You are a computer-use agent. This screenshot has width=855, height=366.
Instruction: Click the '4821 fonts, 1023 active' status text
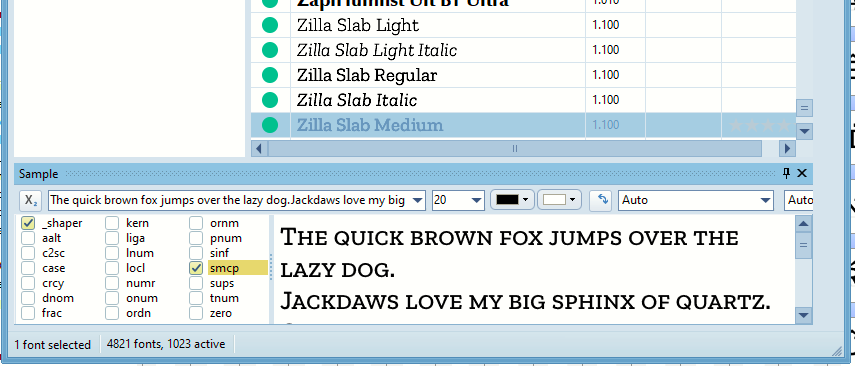(166, 344)
